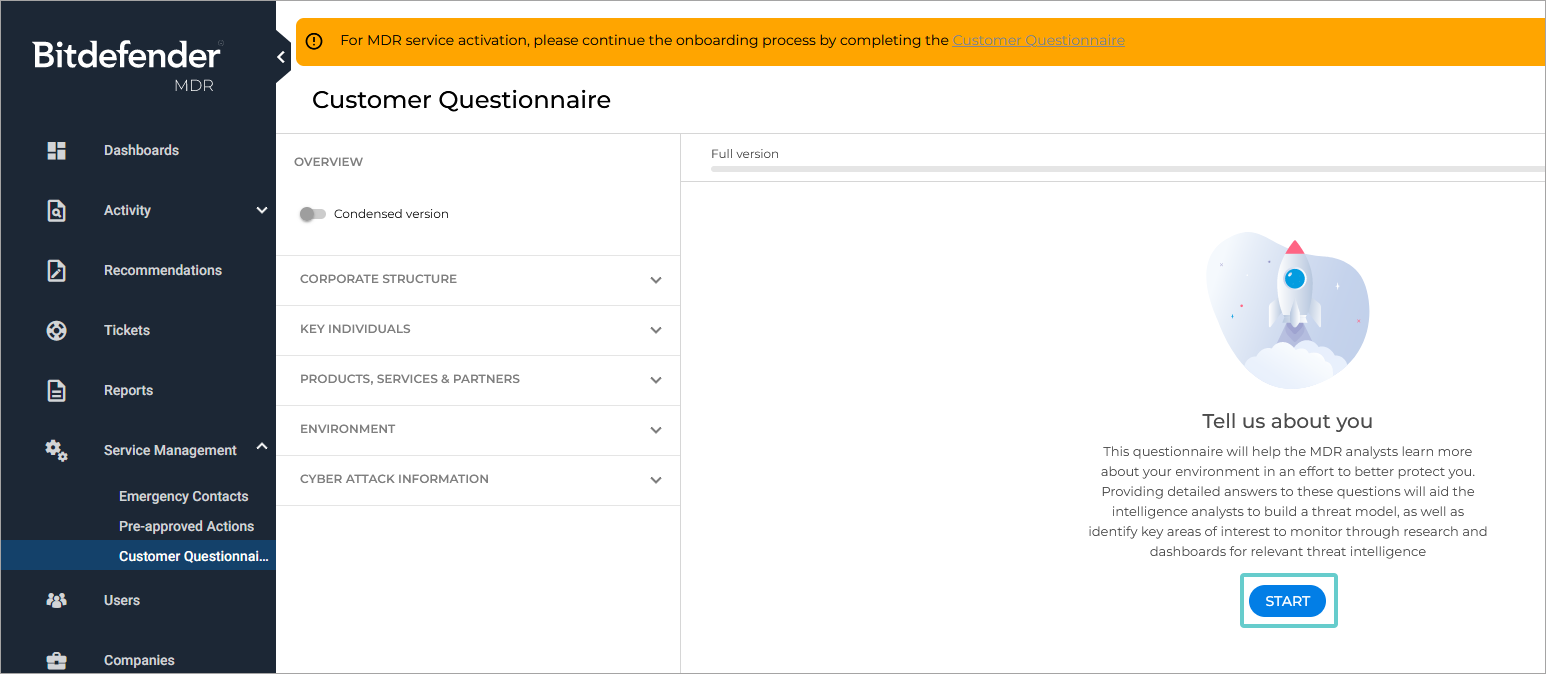1546x674 pixels.
Task: Click the Reports document icon
Action: 57,391
